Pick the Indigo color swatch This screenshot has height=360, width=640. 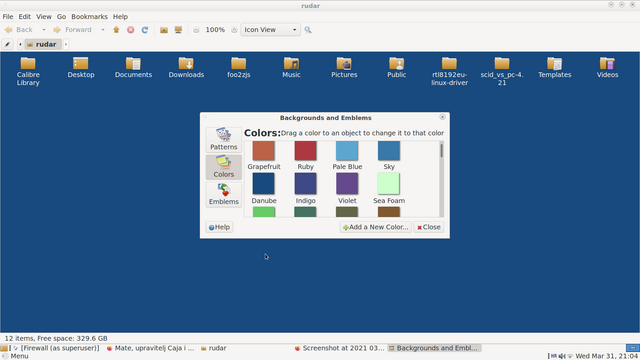305,184
